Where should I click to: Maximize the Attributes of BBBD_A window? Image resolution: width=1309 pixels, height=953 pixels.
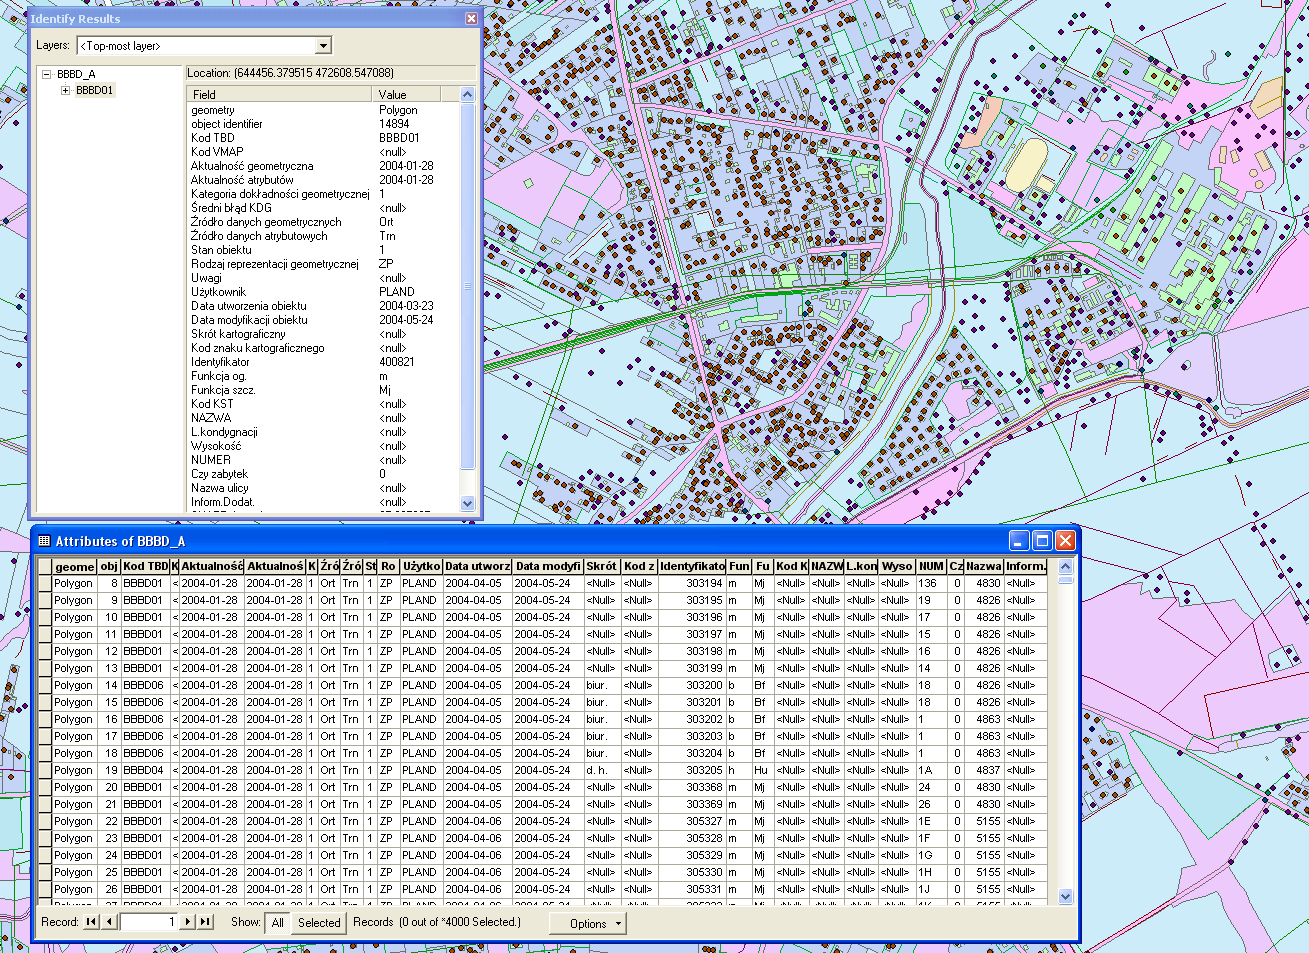click(x=1042, y=541)
